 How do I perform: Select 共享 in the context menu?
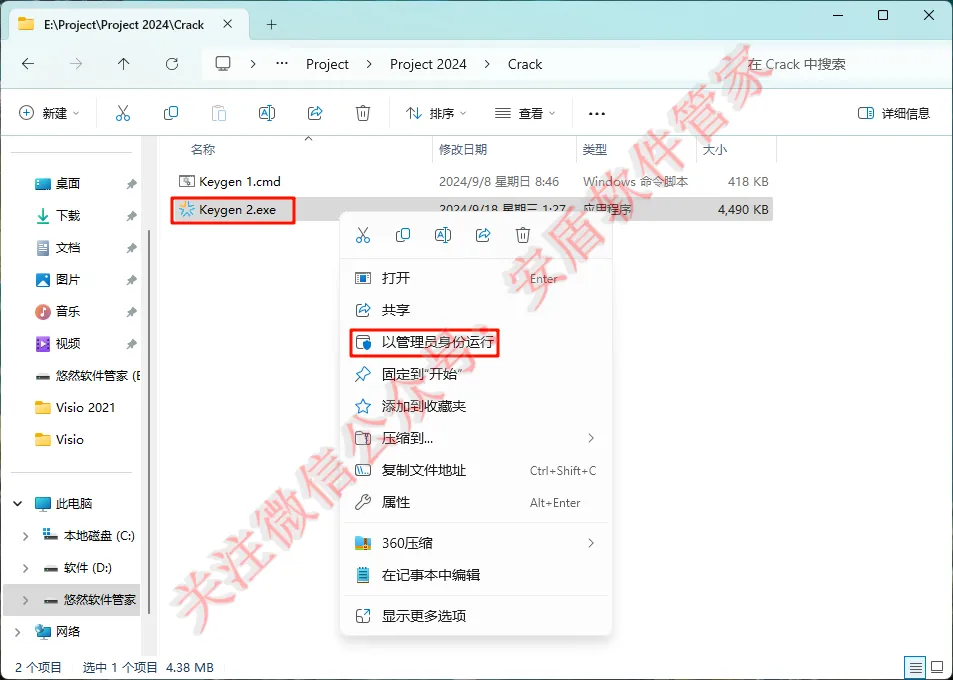tap(476, 310)
